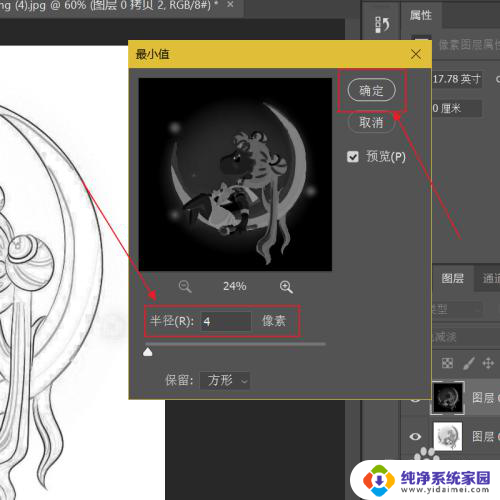The image size is (500, 500).
Task: Click the radius slider handle
Action: [x=148, y=352]
